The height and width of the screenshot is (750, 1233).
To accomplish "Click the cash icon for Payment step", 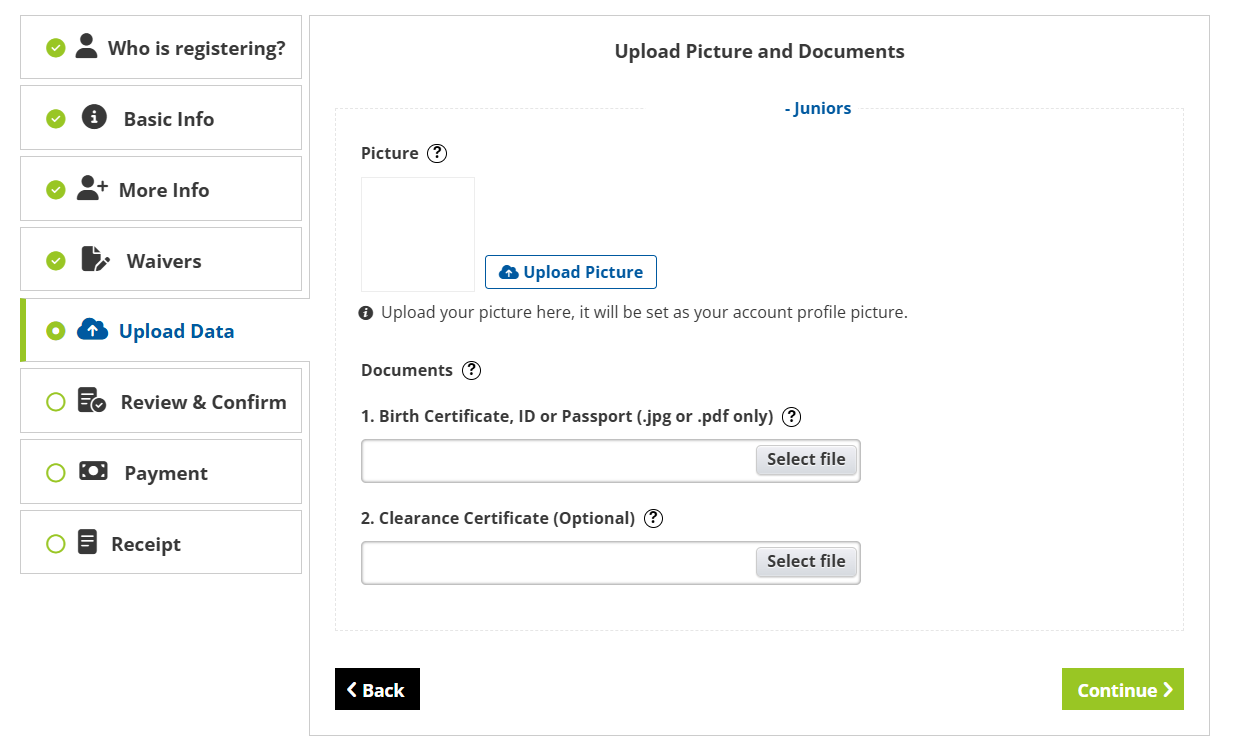I will click(x=93, y=471).
